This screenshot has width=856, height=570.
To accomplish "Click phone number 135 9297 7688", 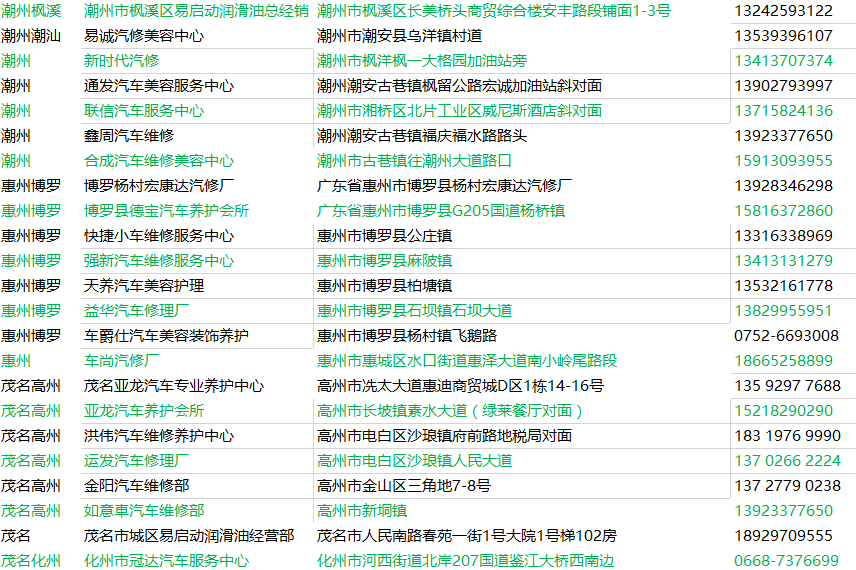I will click(x=787, y=386).
